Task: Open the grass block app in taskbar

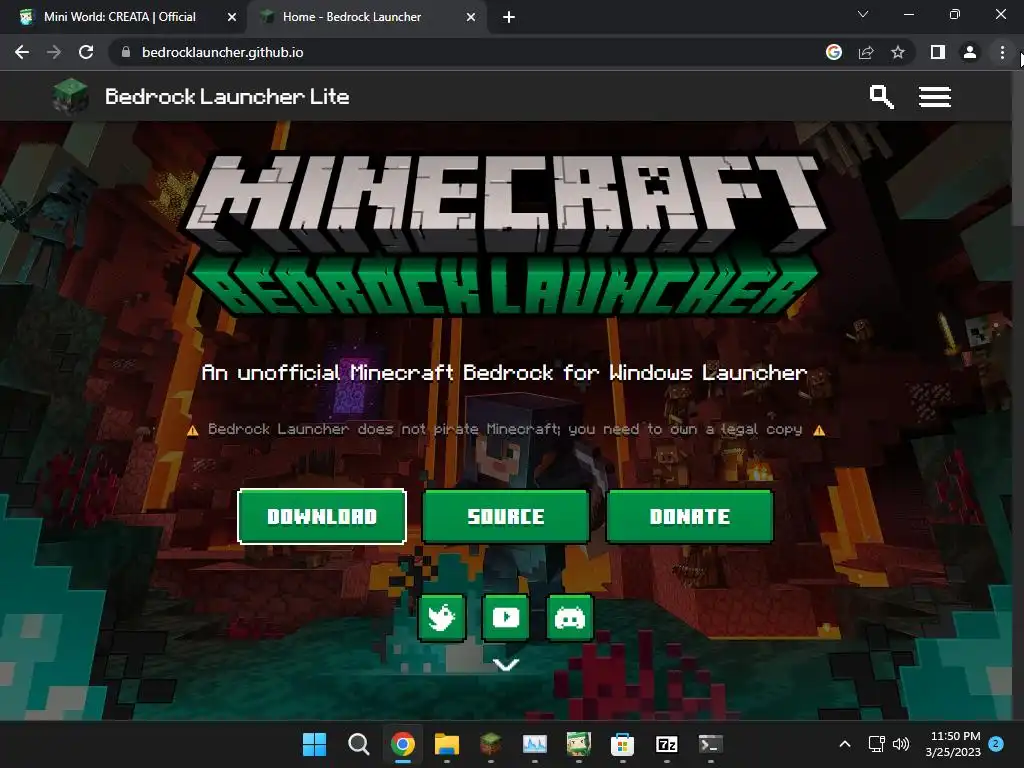Action: 490,744
